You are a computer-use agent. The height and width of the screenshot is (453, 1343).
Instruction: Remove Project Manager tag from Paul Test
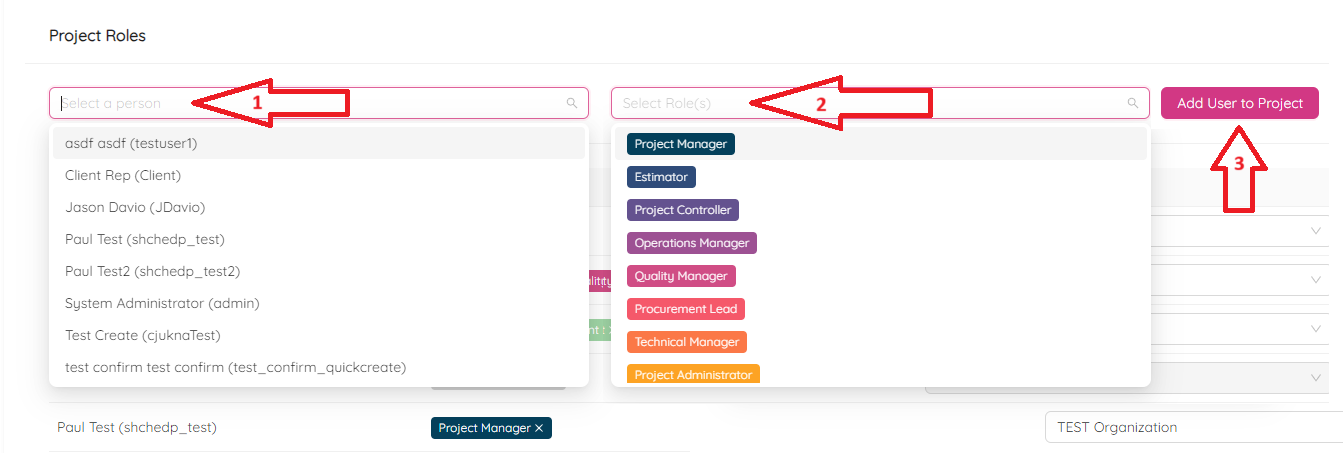[x=539, y=428]
